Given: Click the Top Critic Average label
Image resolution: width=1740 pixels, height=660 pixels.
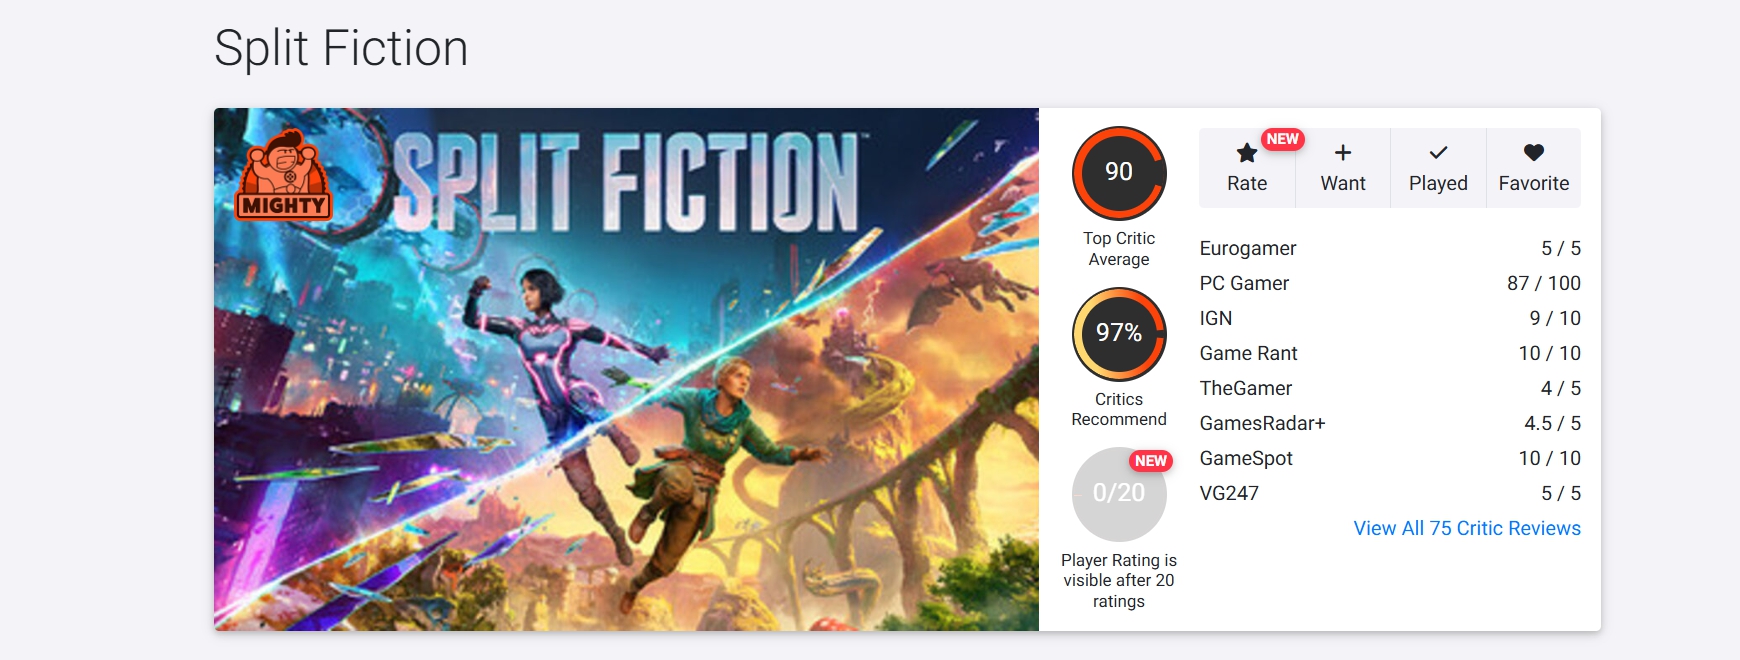Looking at the screenshot, I should click(1119, 248).
